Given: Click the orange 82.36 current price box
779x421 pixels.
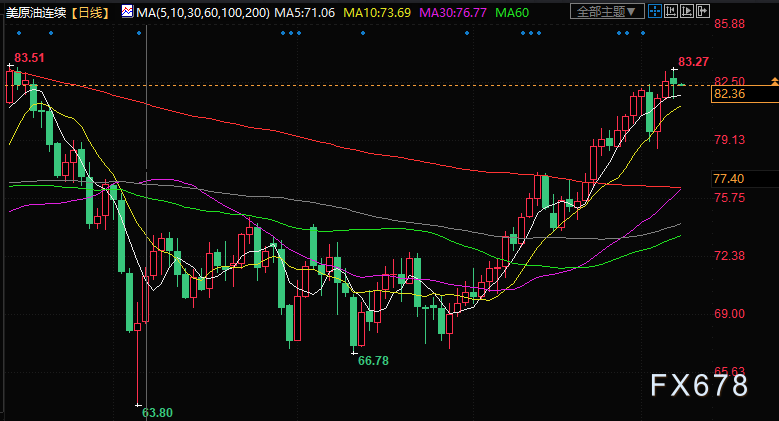Looking at the screenshot, I should point(745,94).
